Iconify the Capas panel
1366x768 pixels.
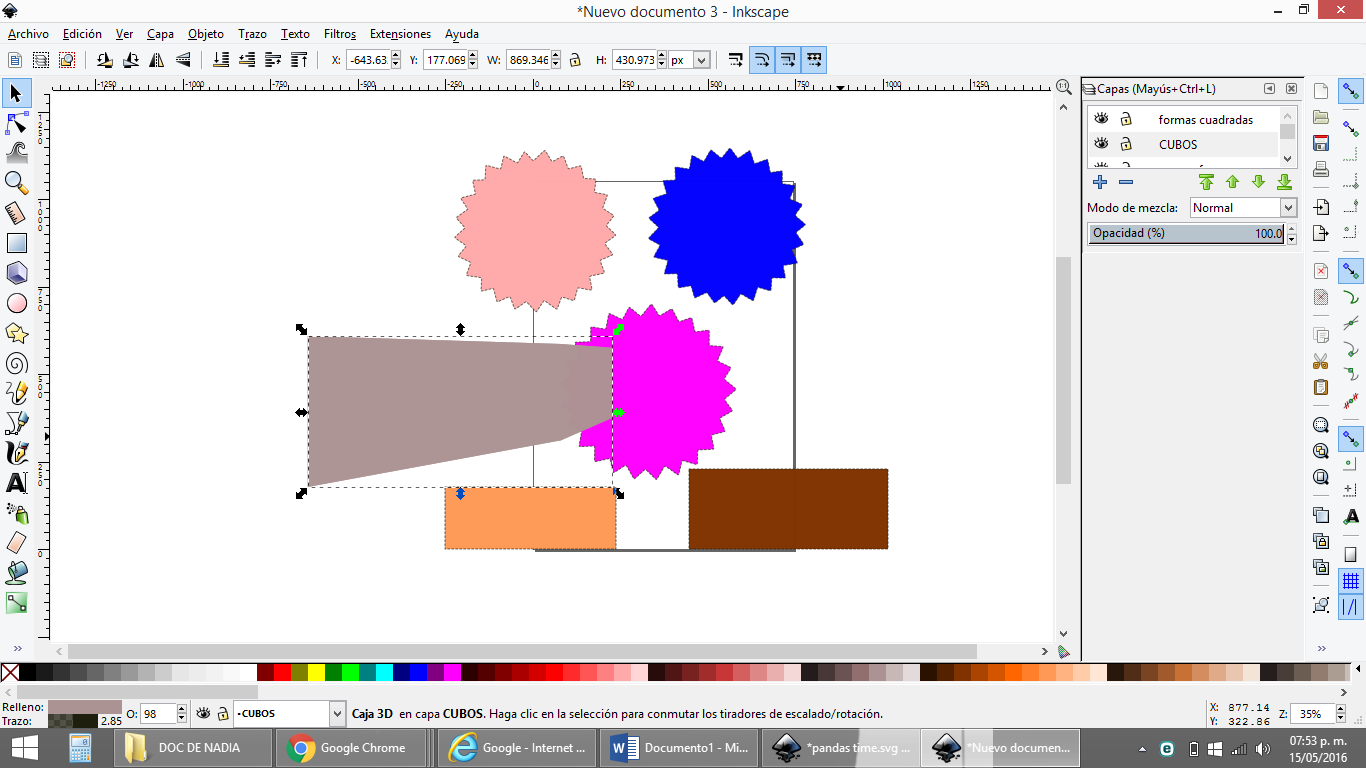pos(1270,88)
